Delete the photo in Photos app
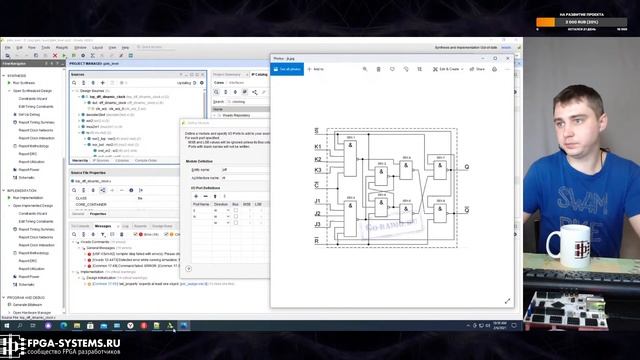 [x=378, y=69]
